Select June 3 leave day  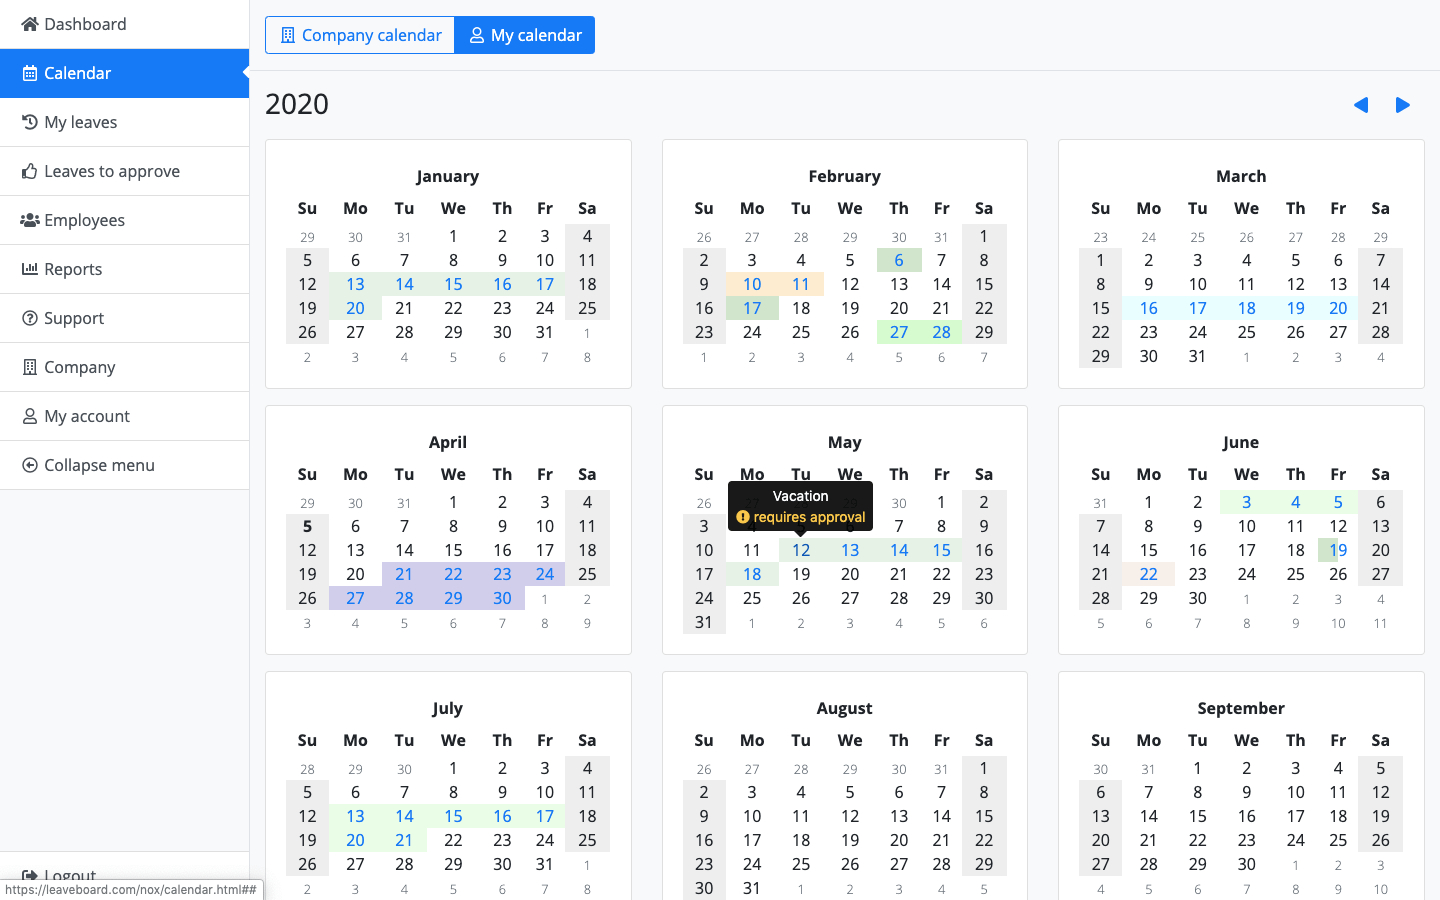[x=1246, y=502]
